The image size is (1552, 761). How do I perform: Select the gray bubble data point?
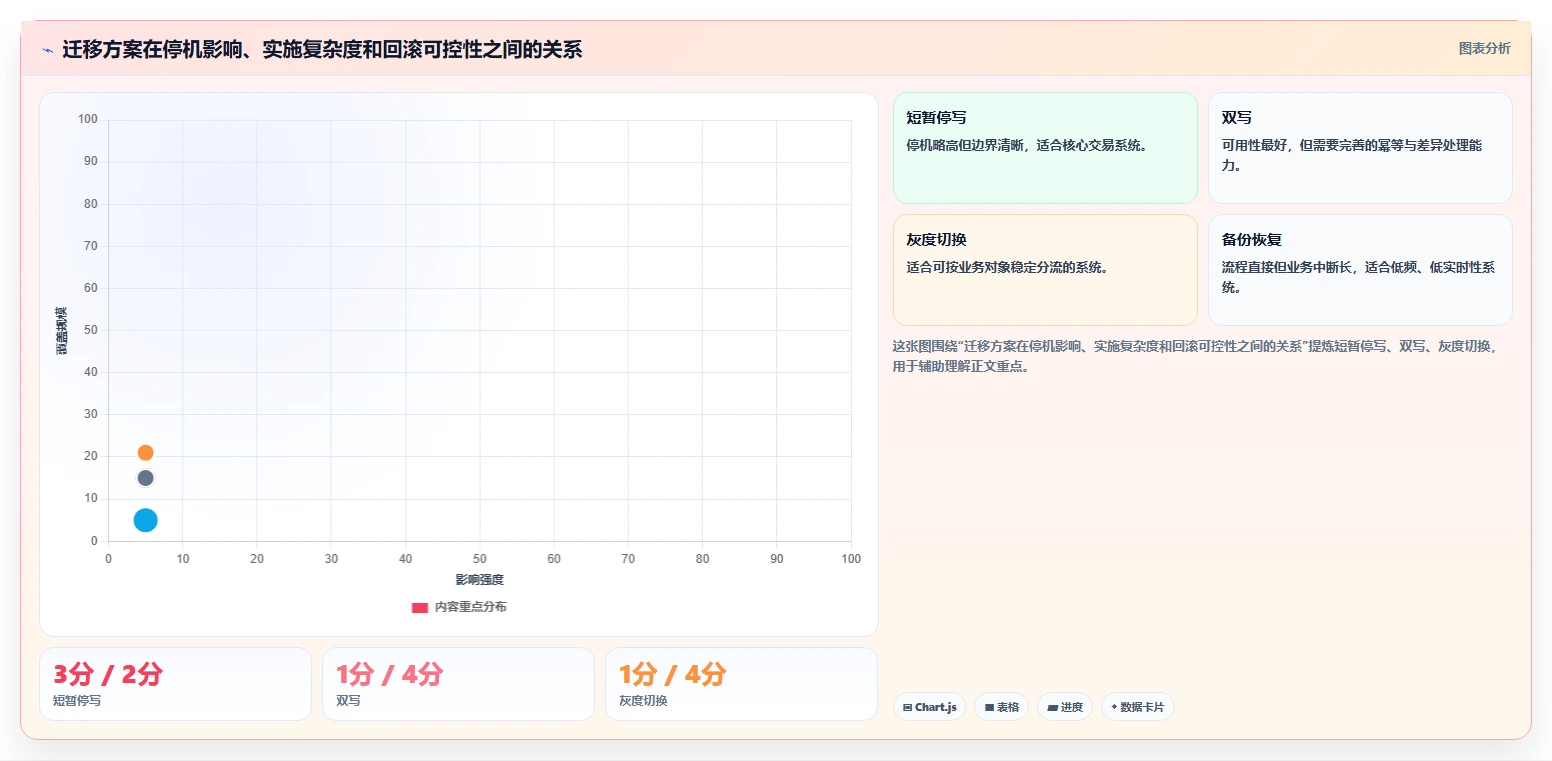pos(145,478)
